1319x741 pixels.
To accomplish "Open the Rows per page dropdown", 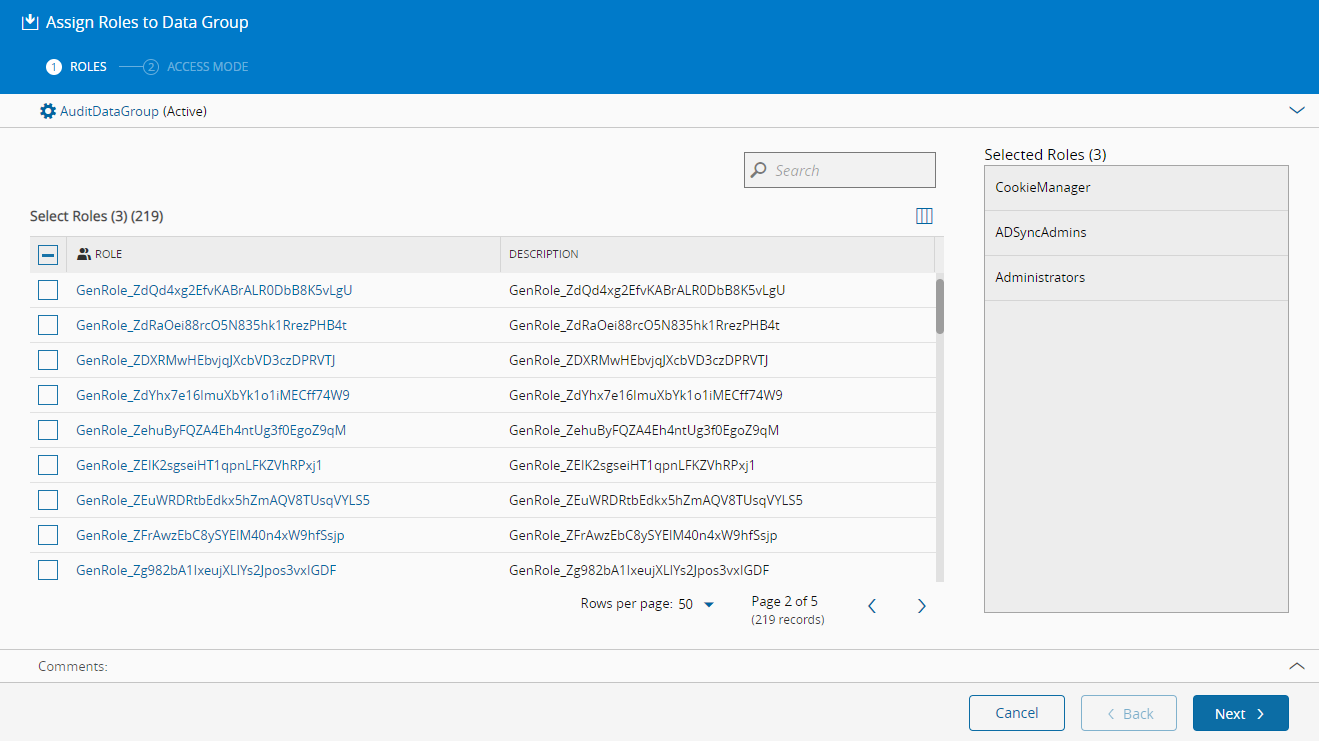I will click(696, 604).
